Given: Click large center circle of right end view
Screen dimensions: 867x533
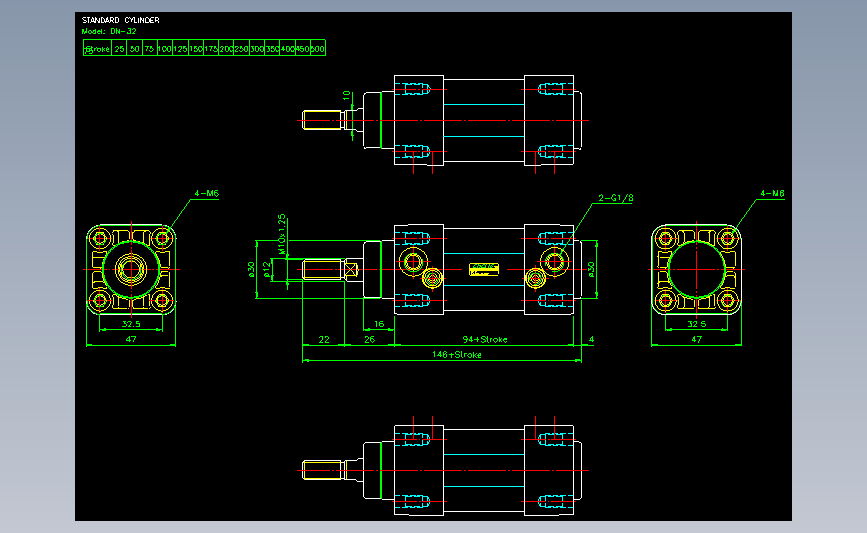Looking at the screenshot, I should click(697, 269).
